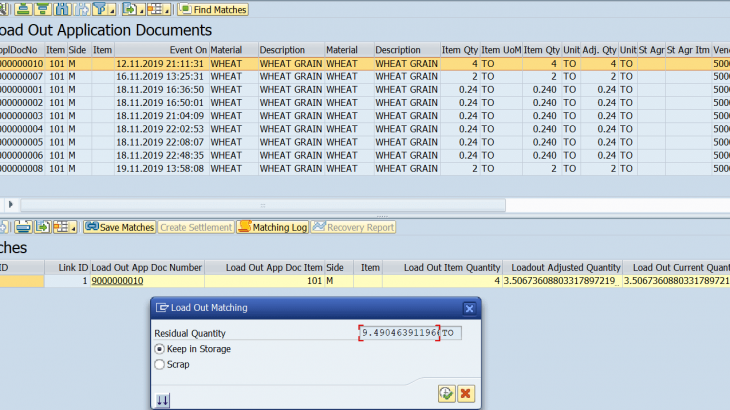Click the Find Next binoculars-plus icon

click(81, 9)
